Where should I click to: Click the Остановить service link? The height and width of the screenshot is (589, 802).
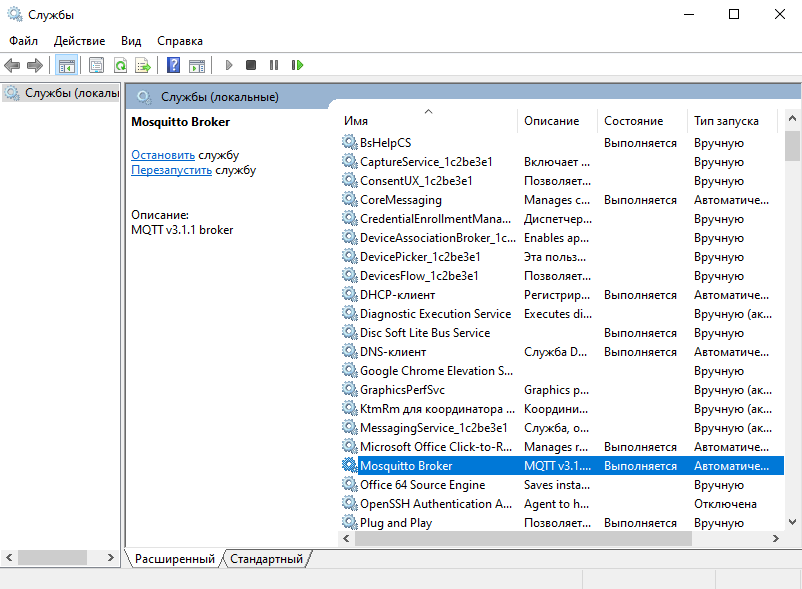click(x=163, y=155)
